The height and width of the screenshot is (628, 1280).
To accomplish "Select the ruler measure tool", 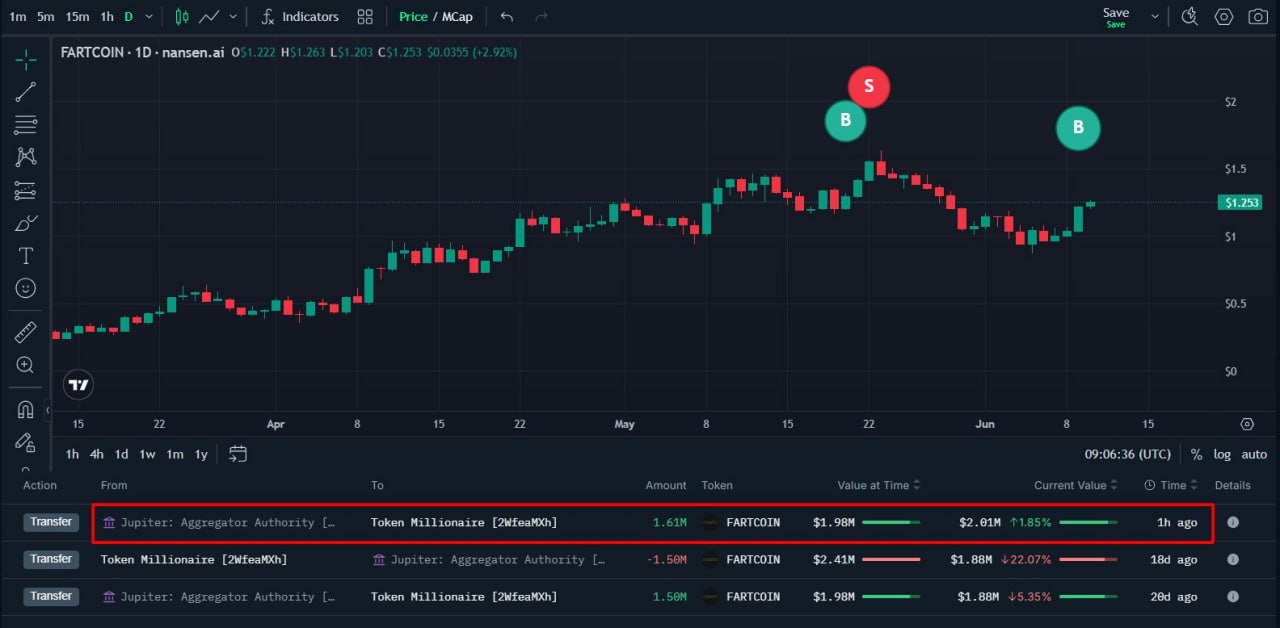I will (26, 332).
